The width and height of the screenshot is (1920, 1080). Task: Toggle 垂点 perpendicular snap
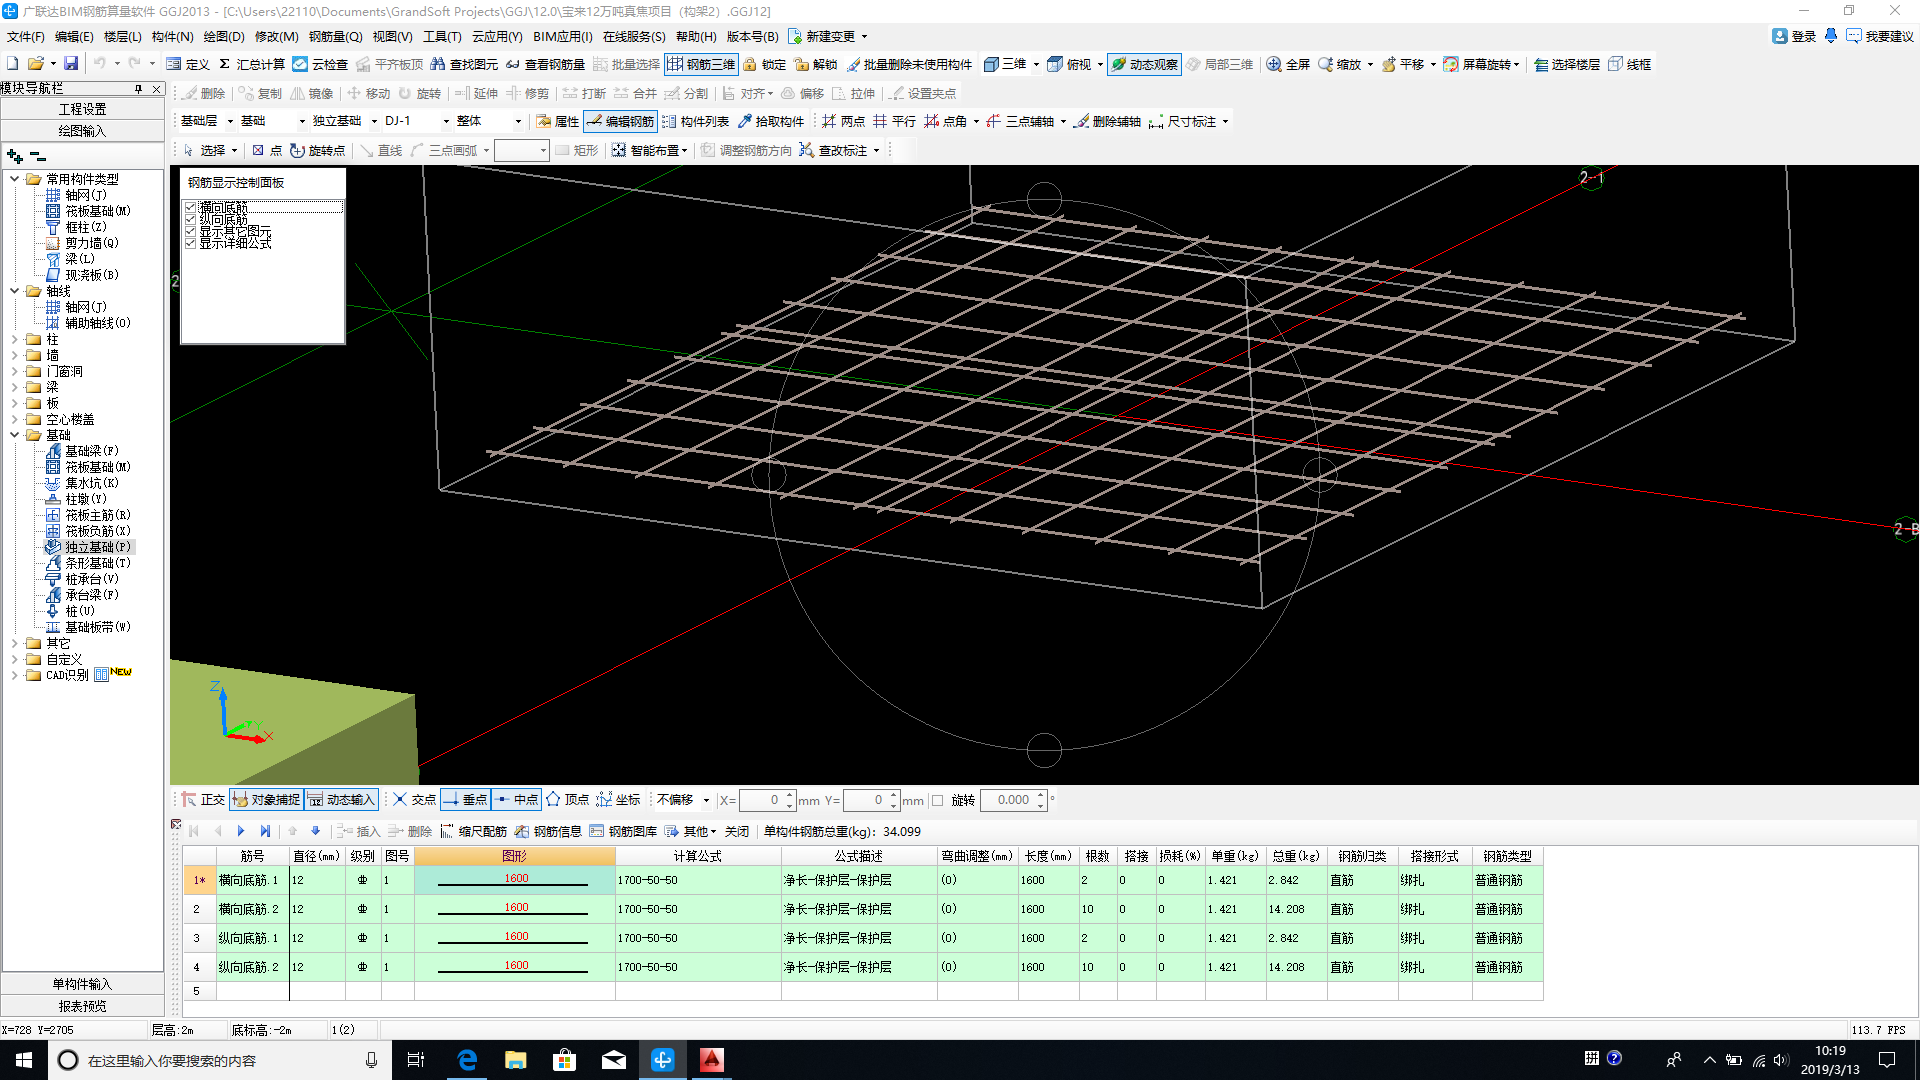(x=466, y=800)
